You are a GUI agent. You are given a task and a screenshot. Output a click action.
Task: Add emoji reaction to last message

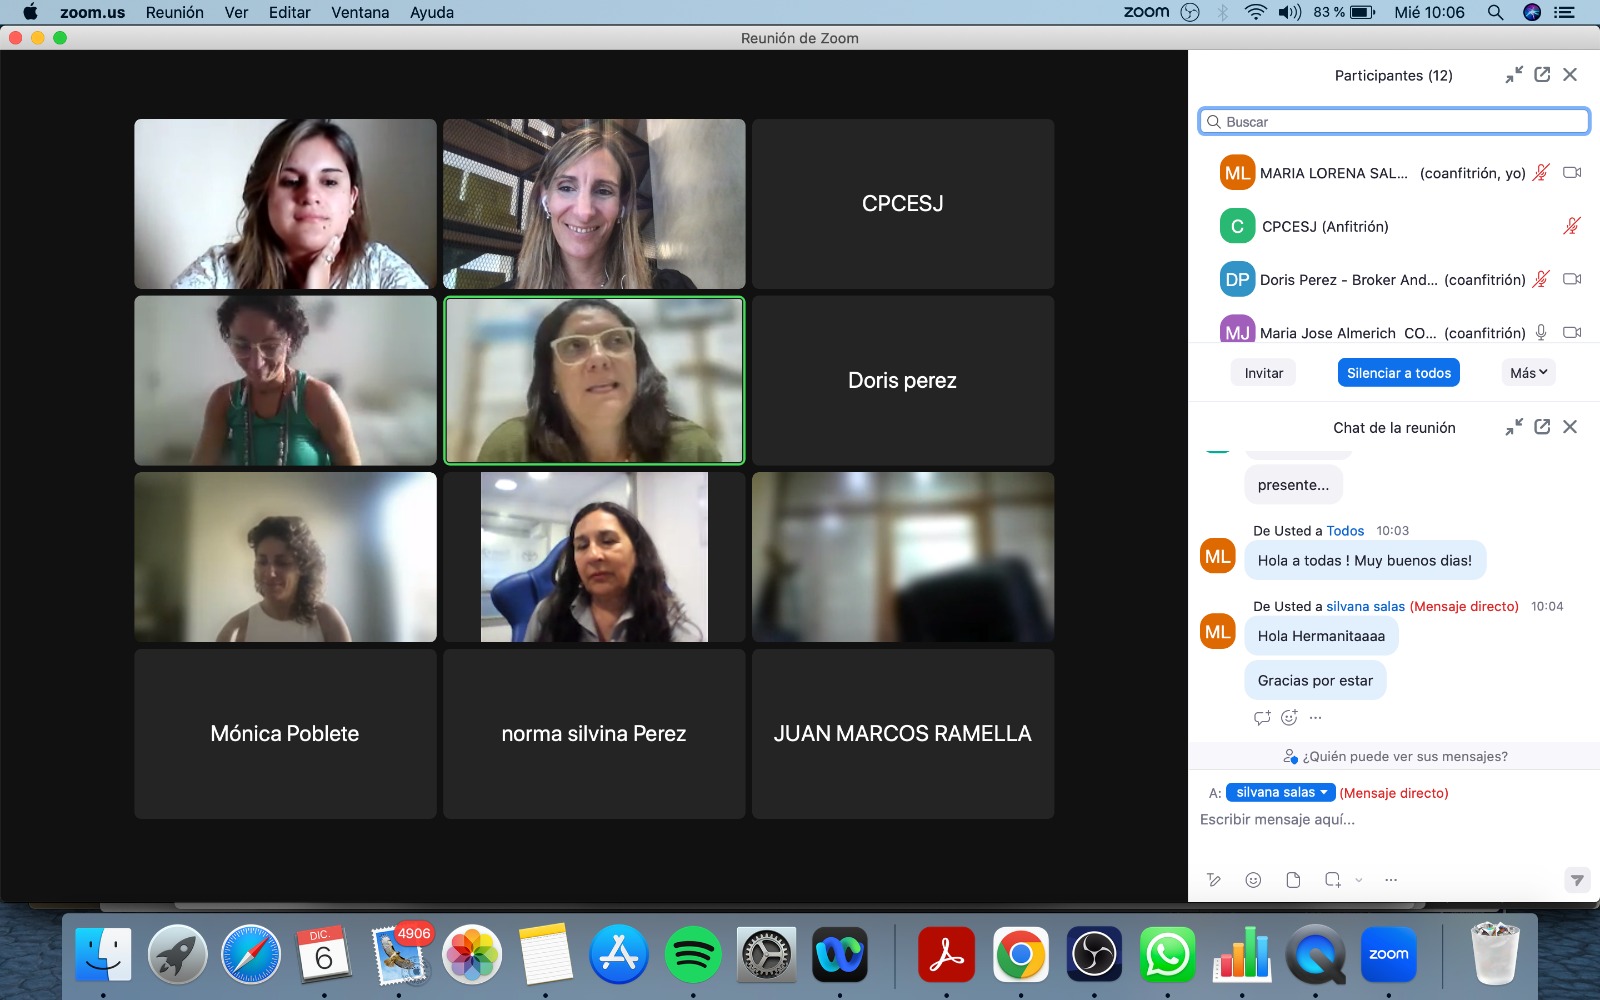click(x=1289, y=718)
